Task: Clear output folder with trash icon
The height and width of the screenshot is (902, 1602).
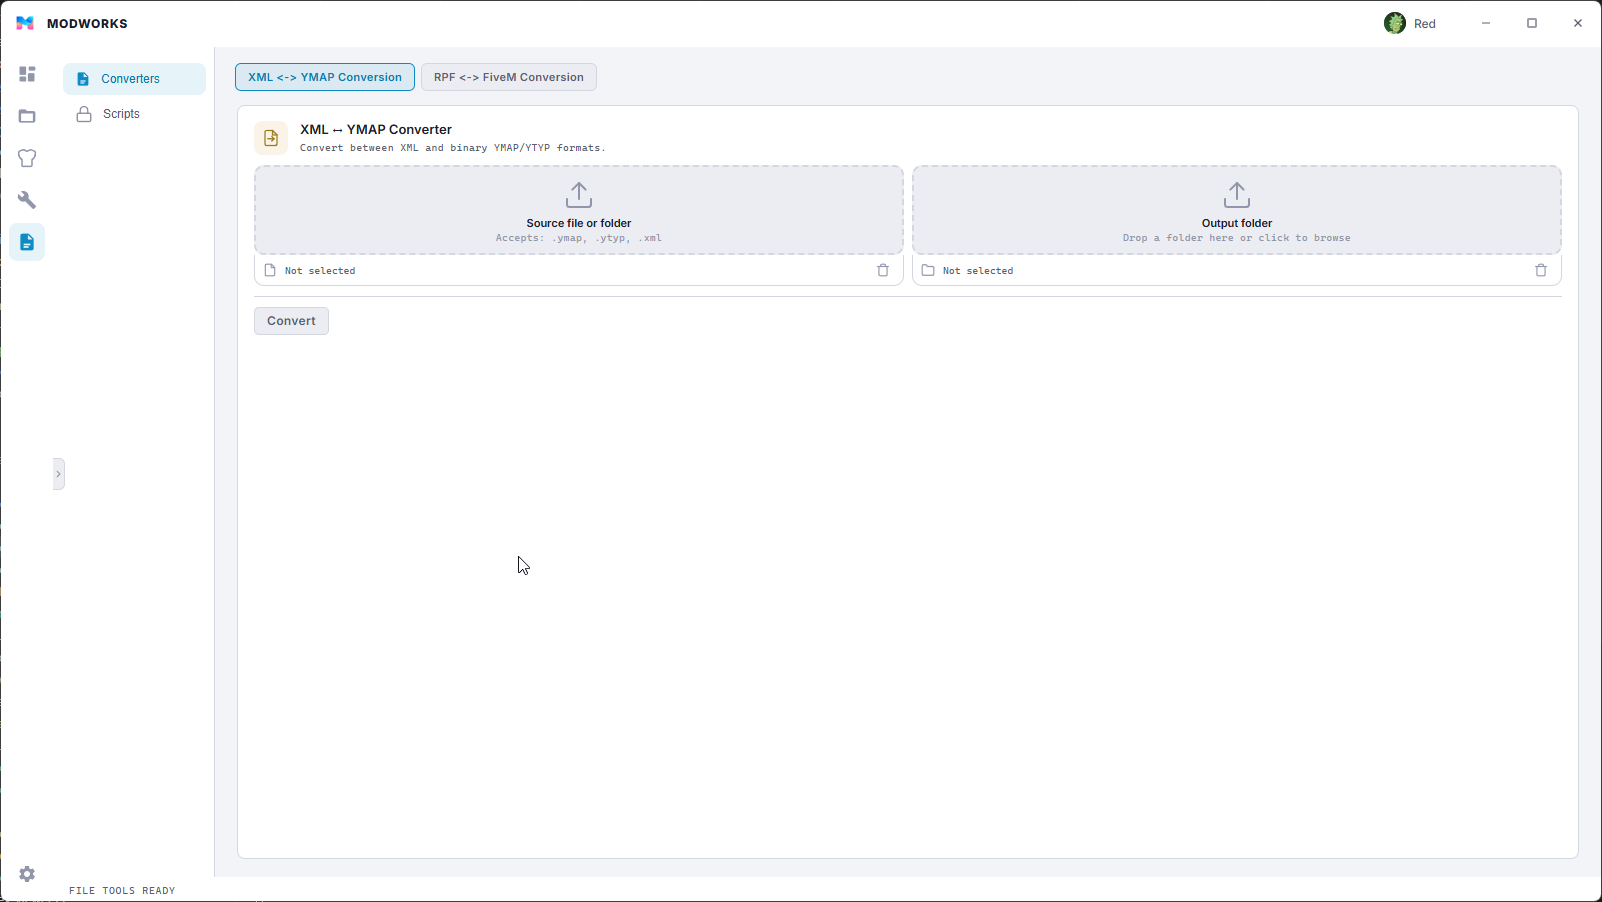Action: [1541, 270]
